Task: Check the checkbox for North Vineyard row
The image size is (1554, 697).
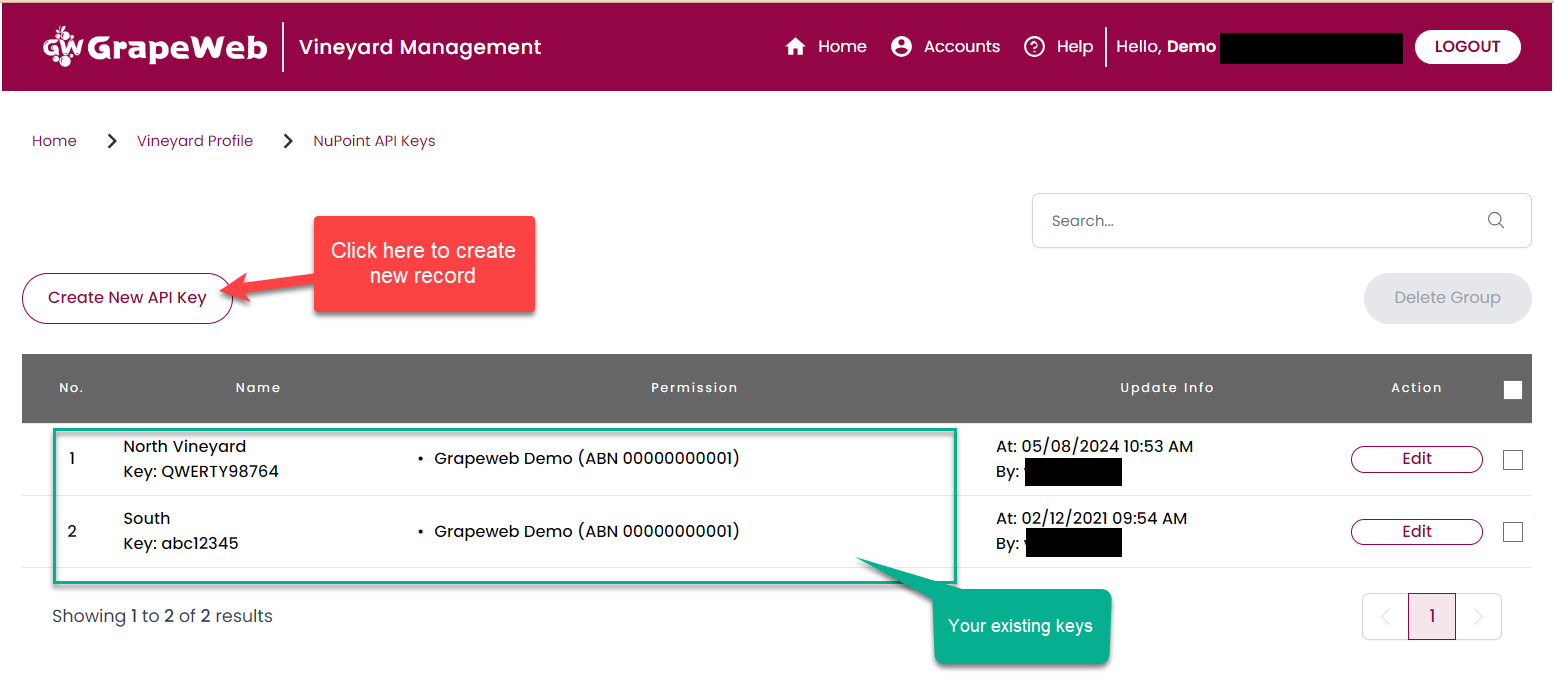Action: pyautogui.click(x=1512, y=459)
